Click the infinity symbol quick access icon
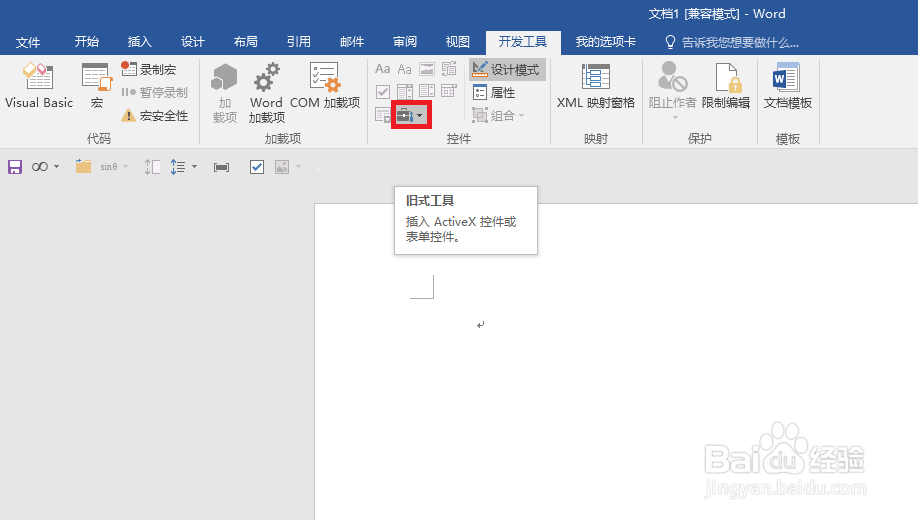 pos(40,167)
